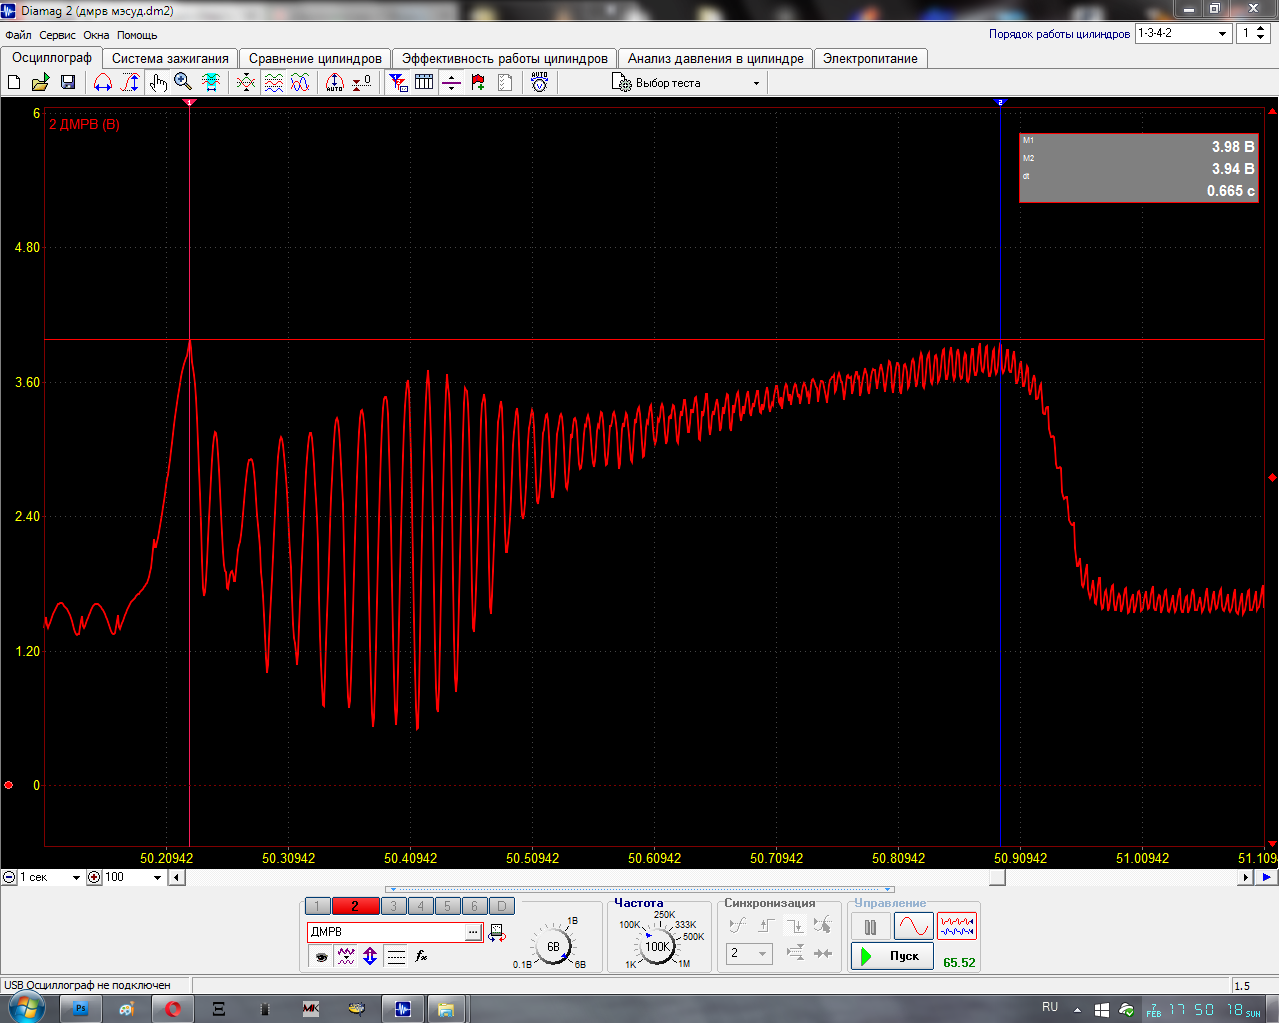Viewport: 1279px width, 1023px height.
Task: Click the crossed waveforms overlay icon
Action: coord(245,83)
